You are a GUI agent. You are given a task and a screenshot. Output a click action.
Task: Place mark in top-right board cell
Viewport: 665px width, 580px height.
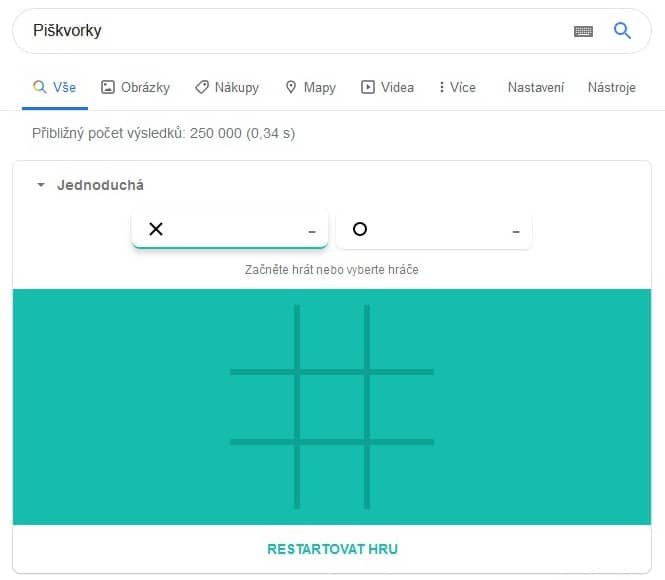click(402, 337)
